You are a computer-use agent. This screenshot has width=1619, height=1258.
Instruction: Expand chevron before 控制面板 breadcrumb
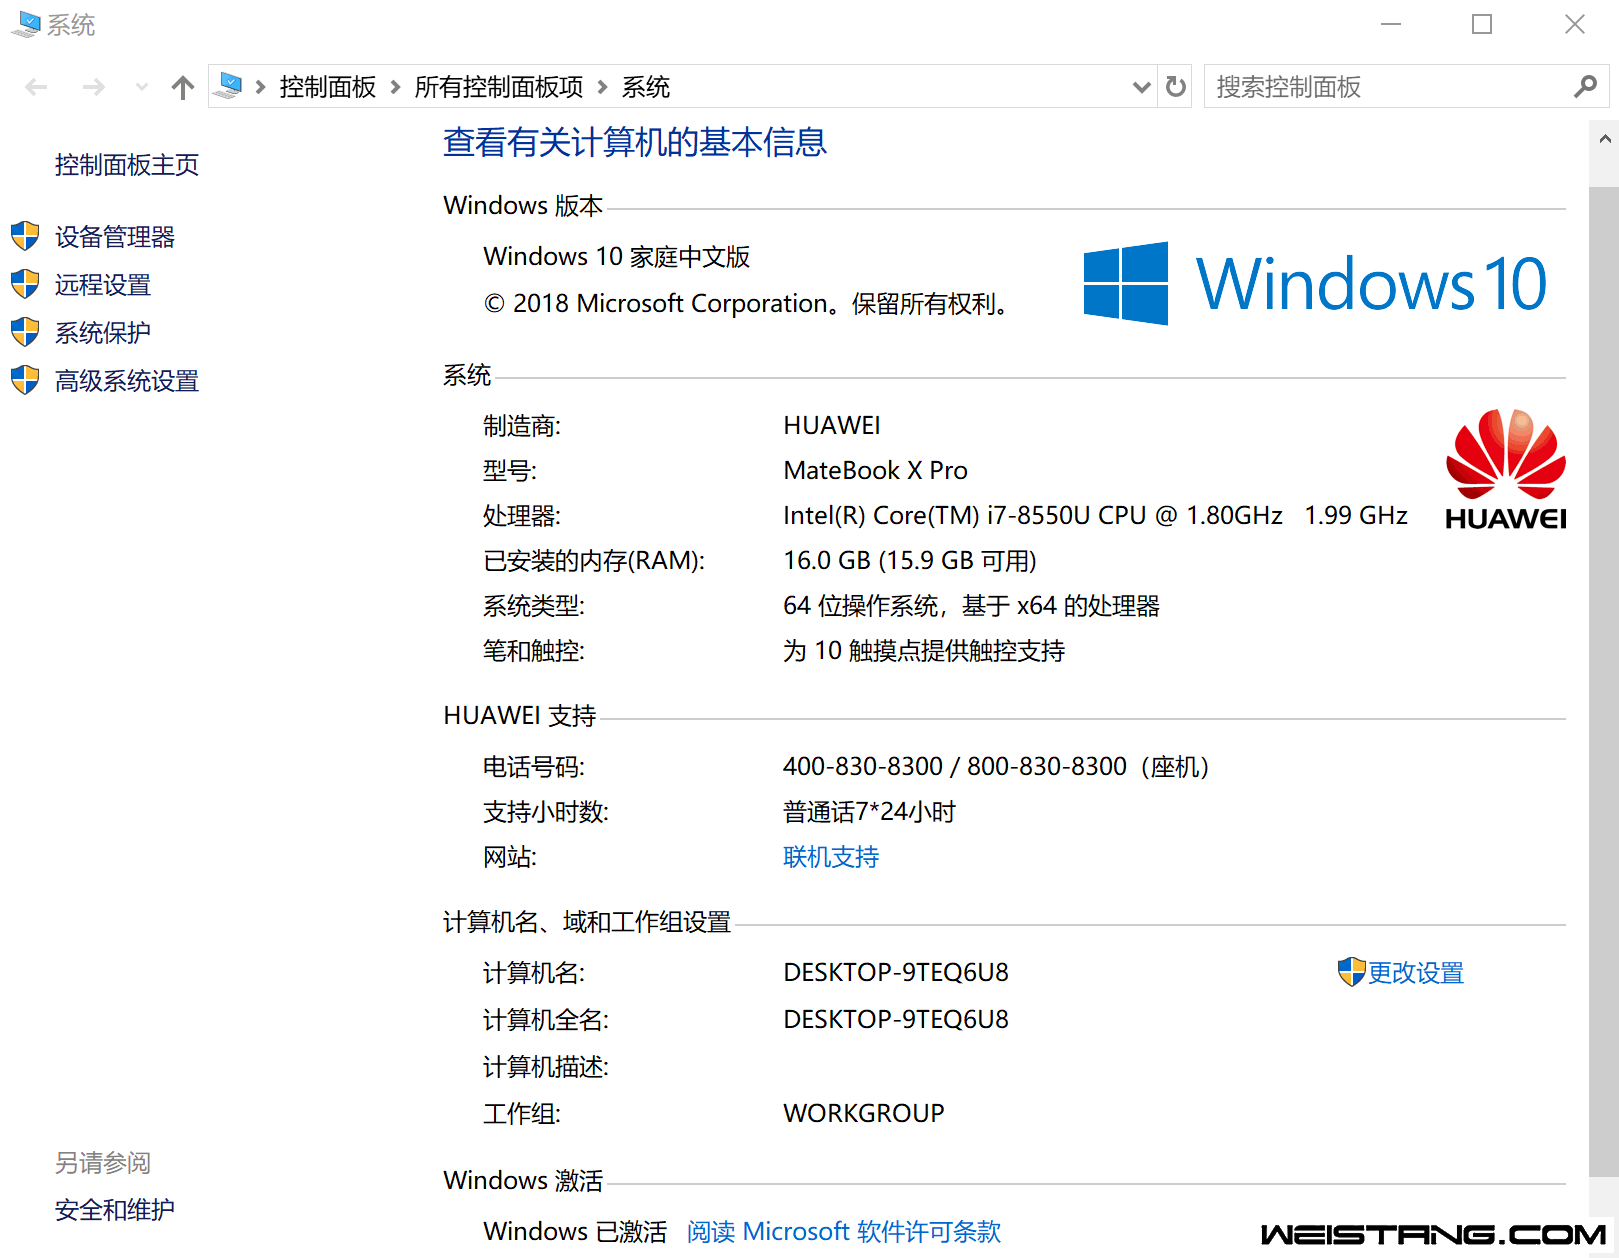[x=260, y=87]
